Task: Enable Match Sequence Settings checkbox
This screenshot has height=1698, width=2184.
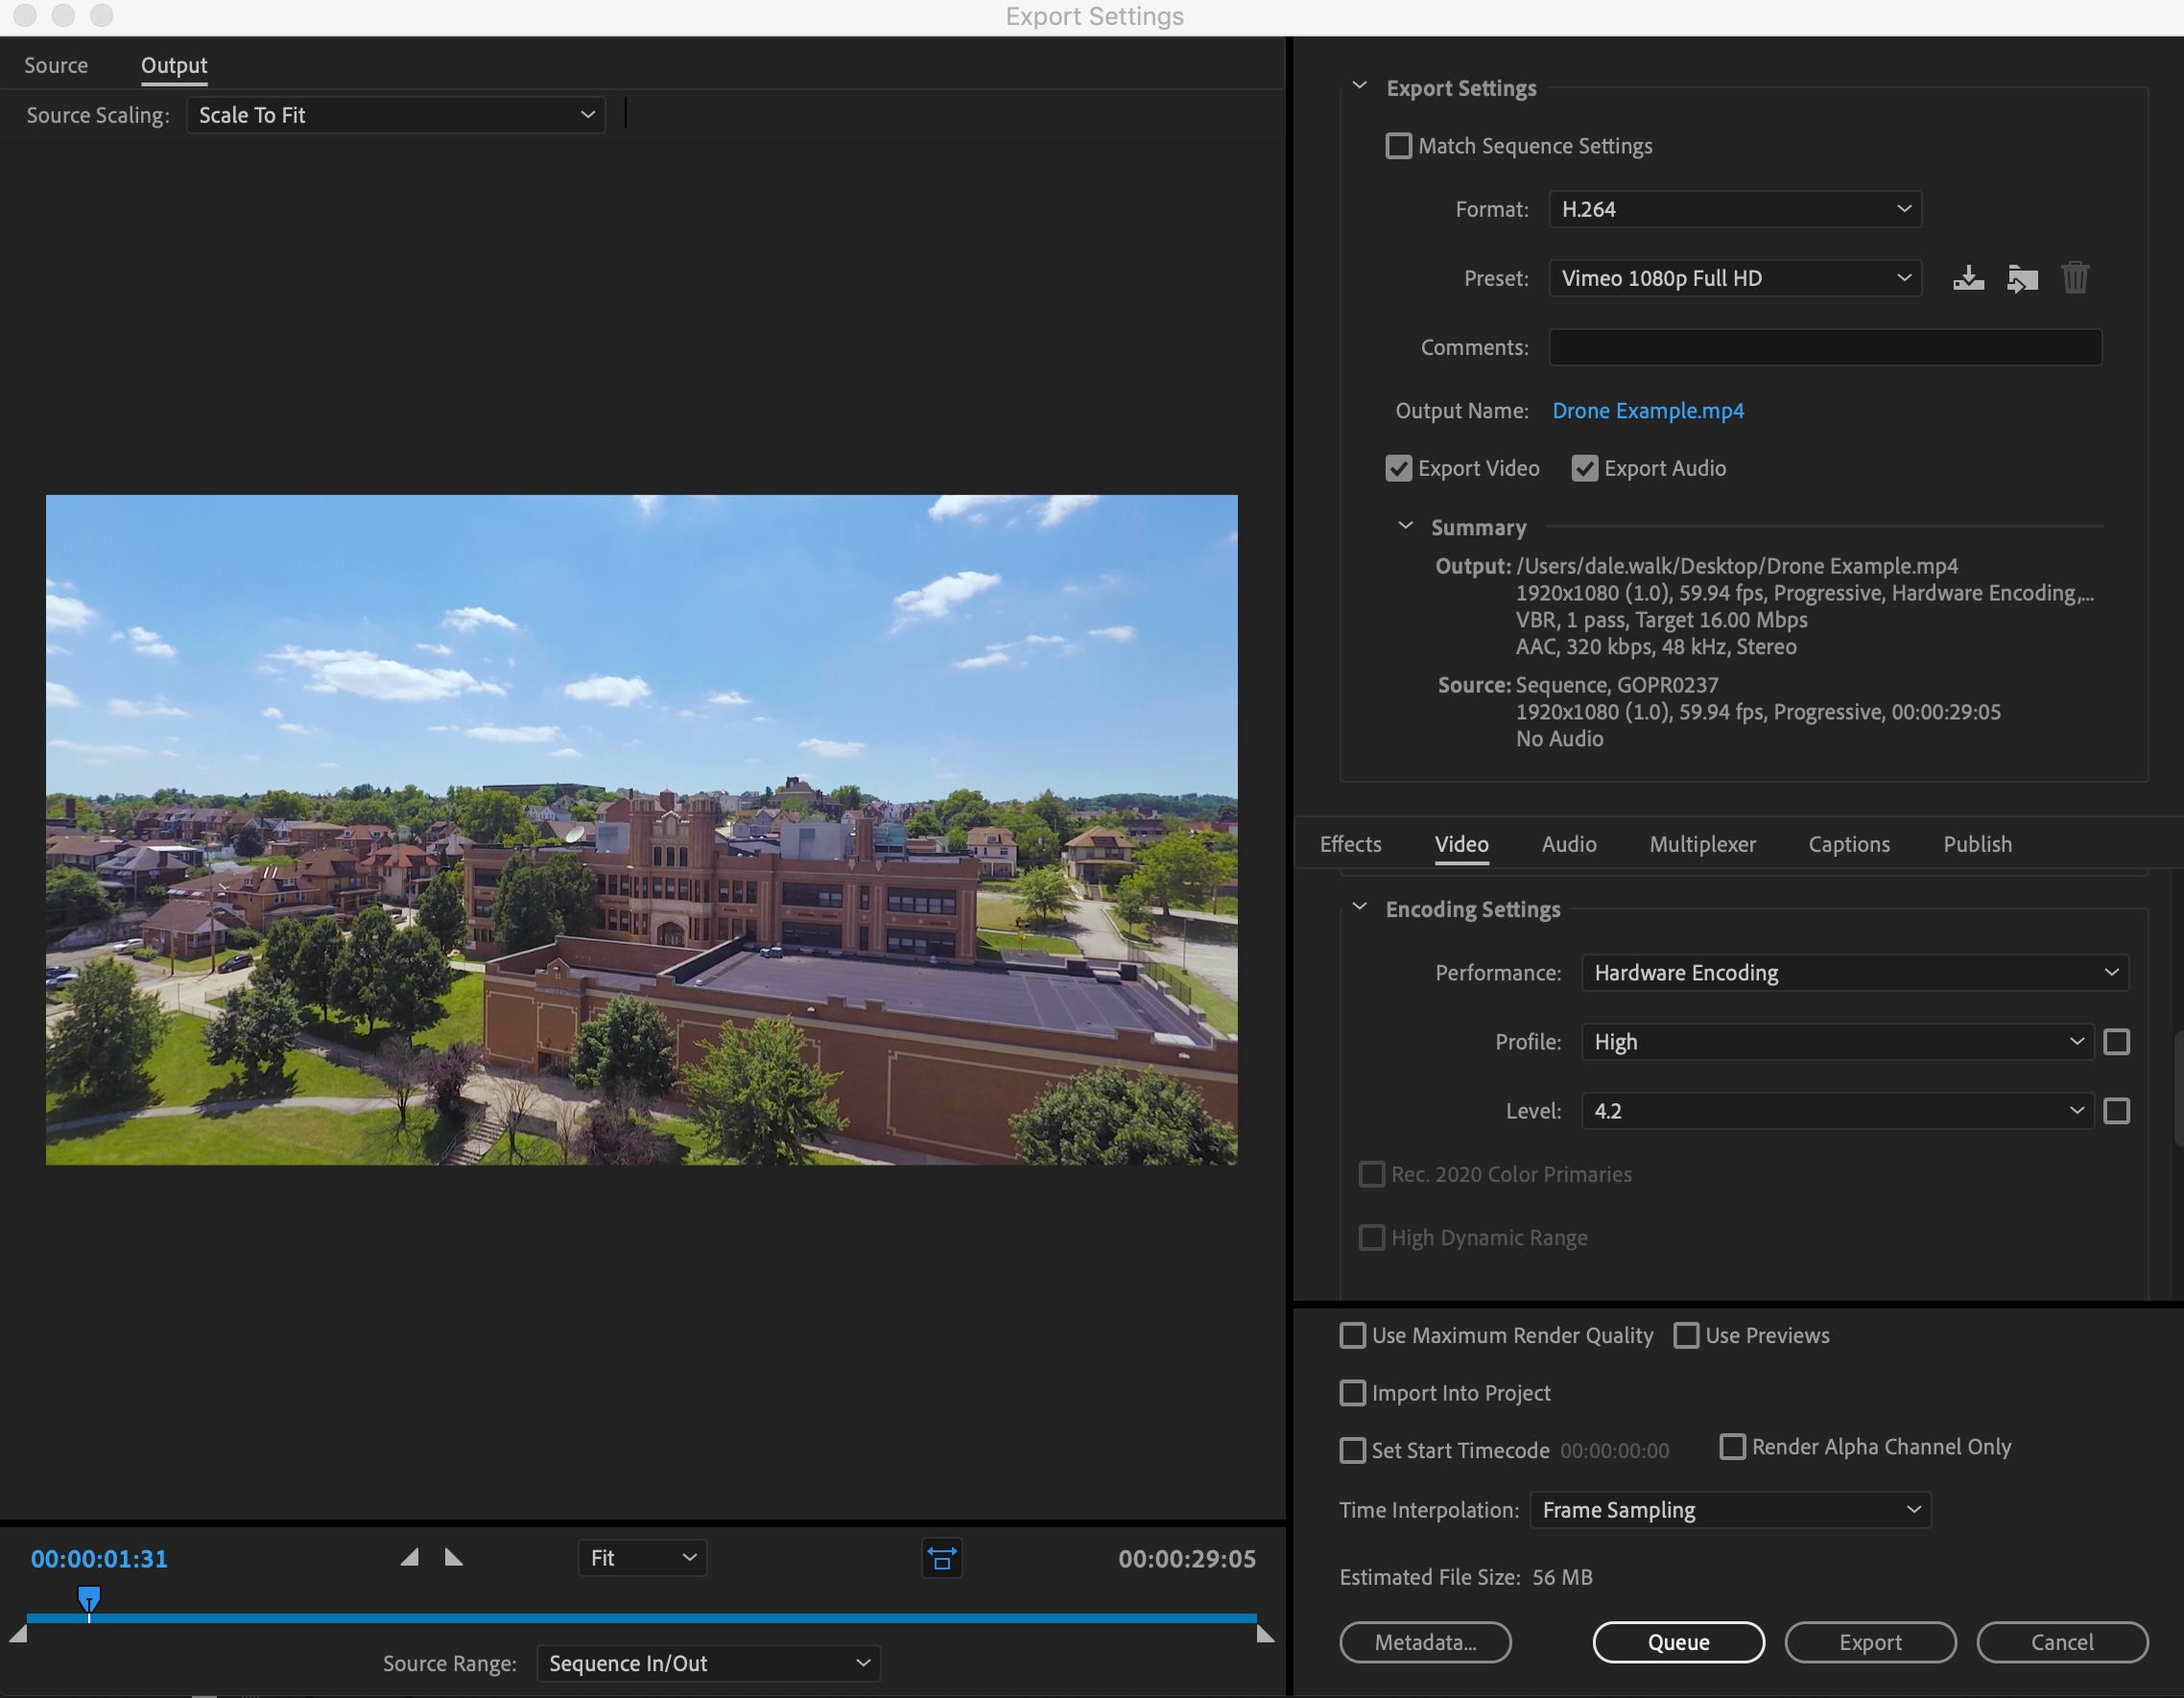Action: coord(1398,146)
